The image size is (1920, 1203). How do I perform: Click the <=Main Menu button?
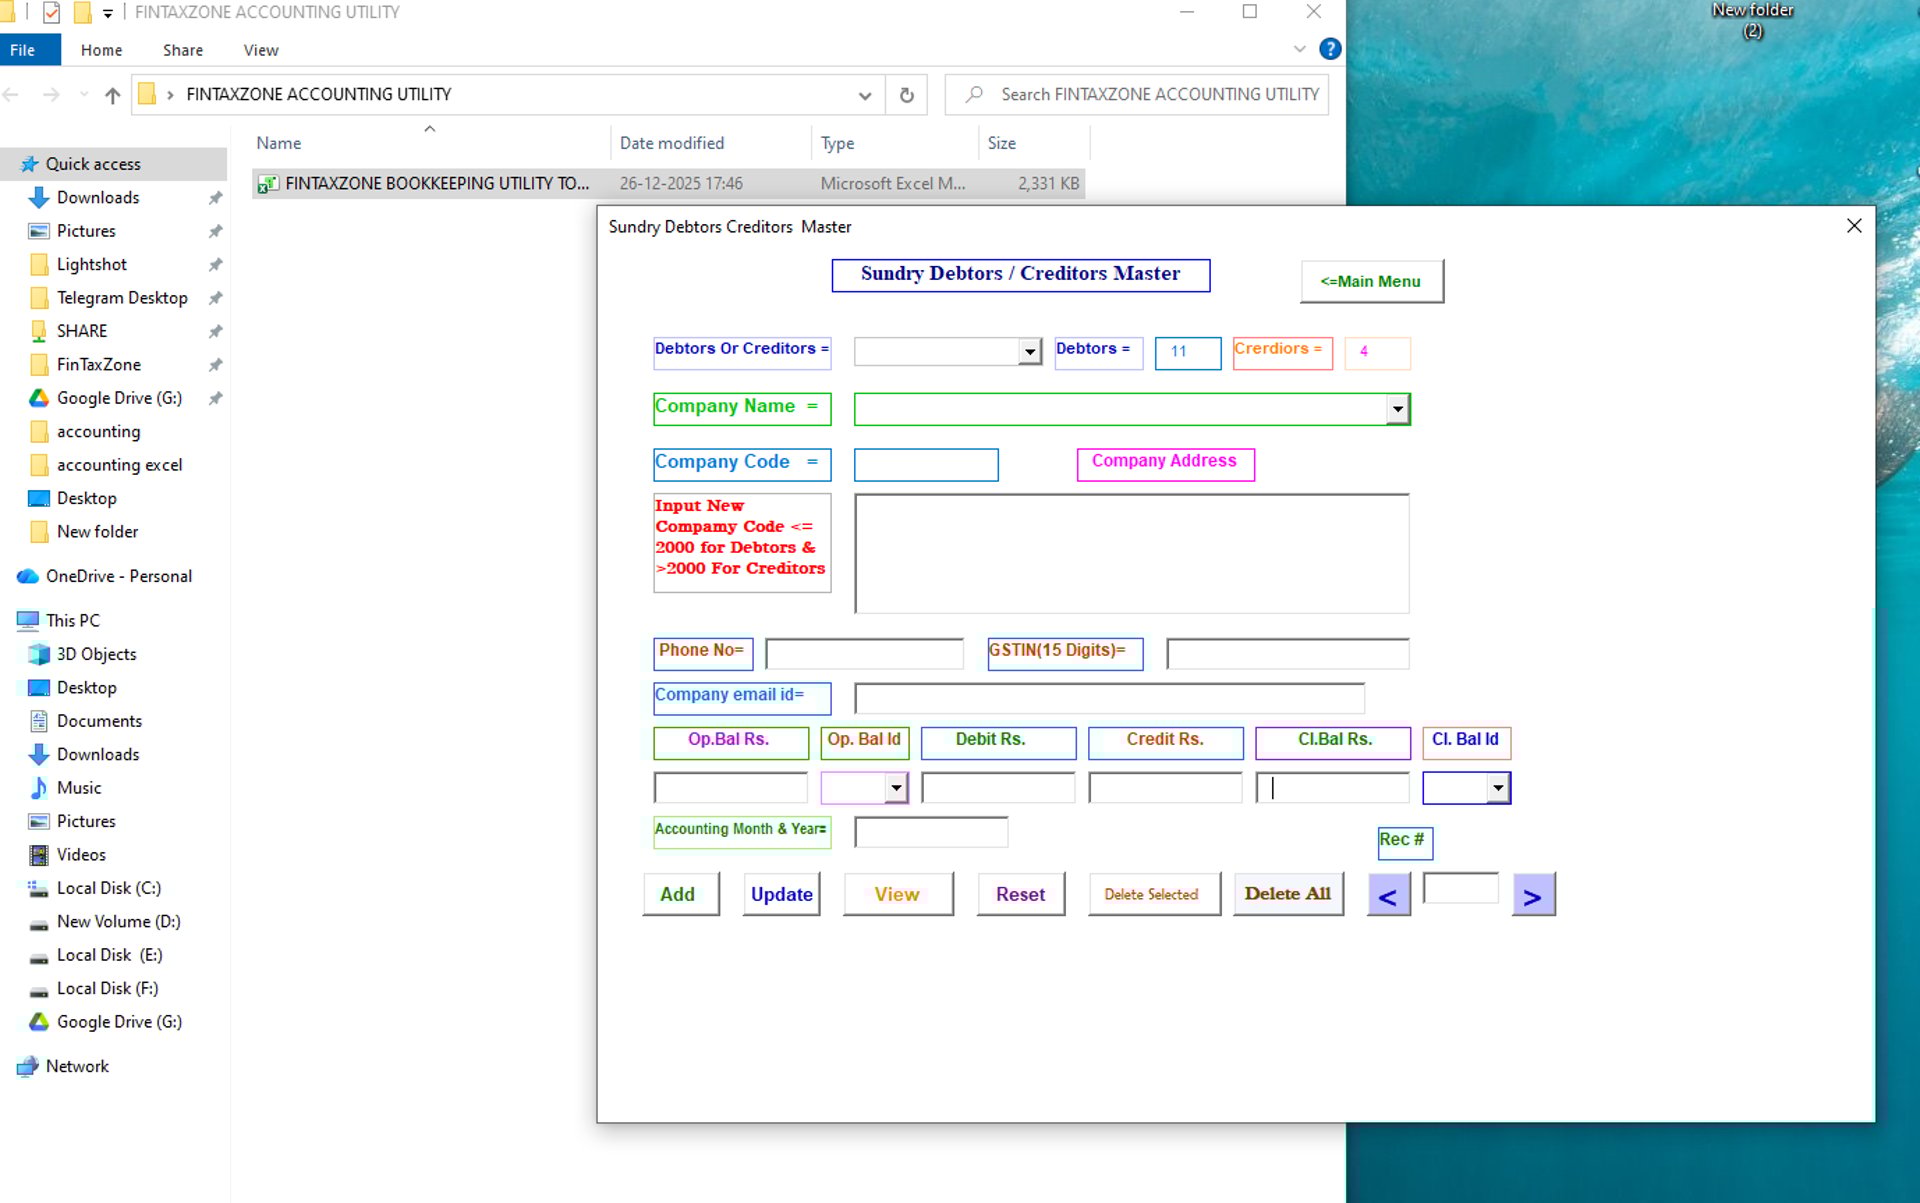[1370, 282]
